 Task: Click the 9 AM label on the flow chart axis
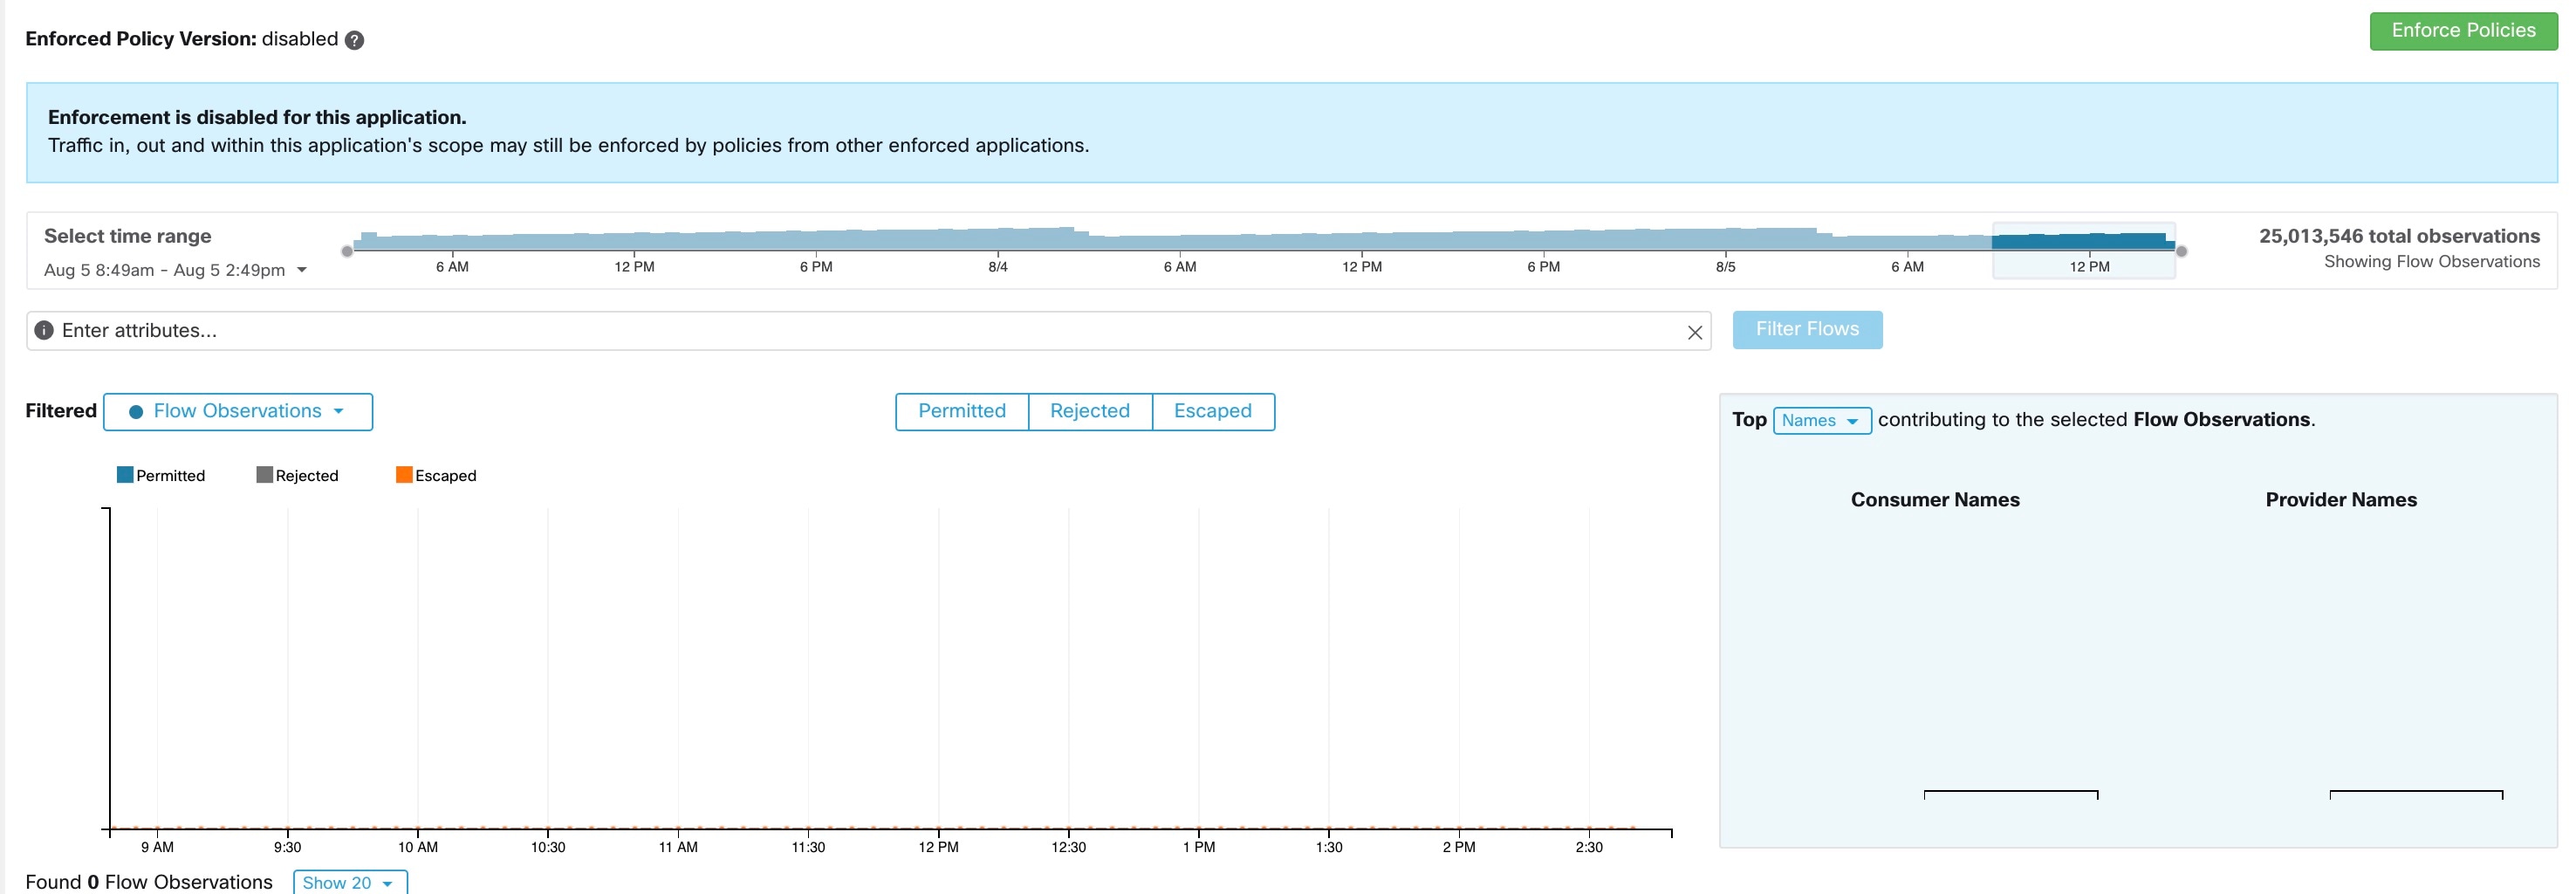point(157,847)
